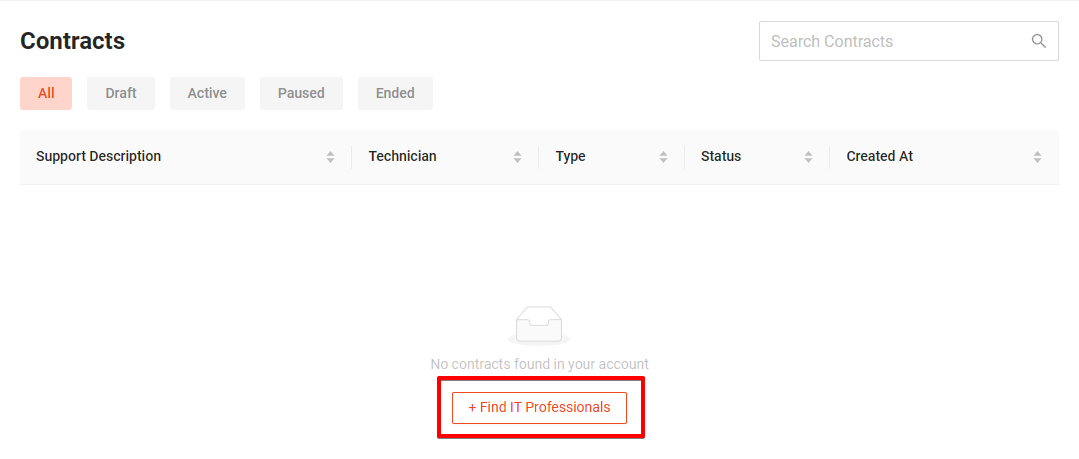This screenshot has width=1079, height=459.
Task: Click sort arrows beside Status column
Action: 809,157
